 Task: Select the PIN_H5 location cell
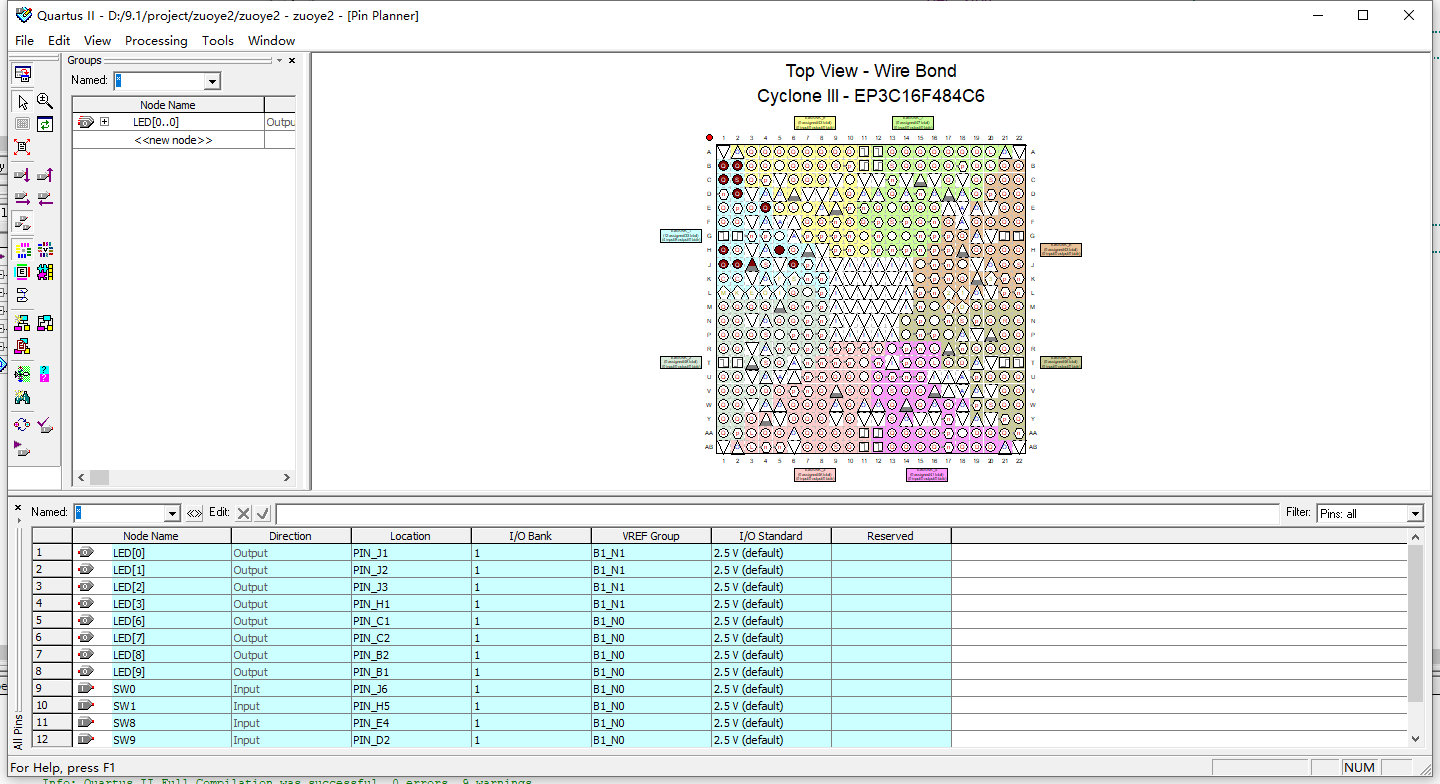[411, 706]
